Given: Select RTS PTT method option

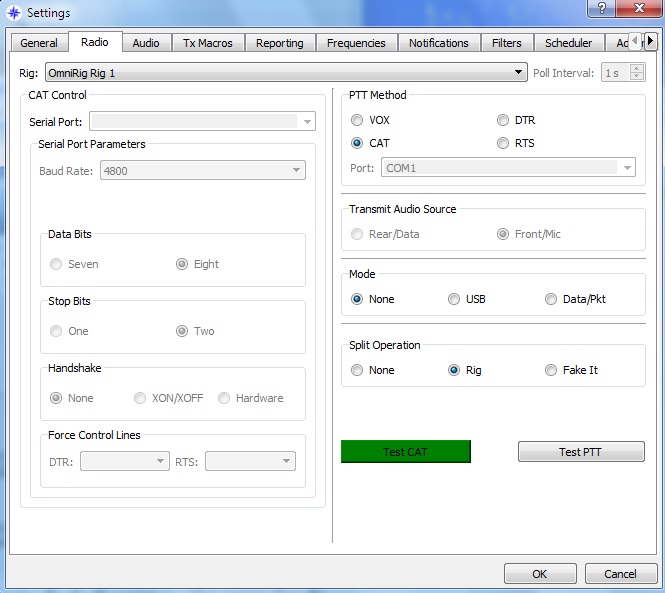Looking at the screenshot, I should click(503, 143).
